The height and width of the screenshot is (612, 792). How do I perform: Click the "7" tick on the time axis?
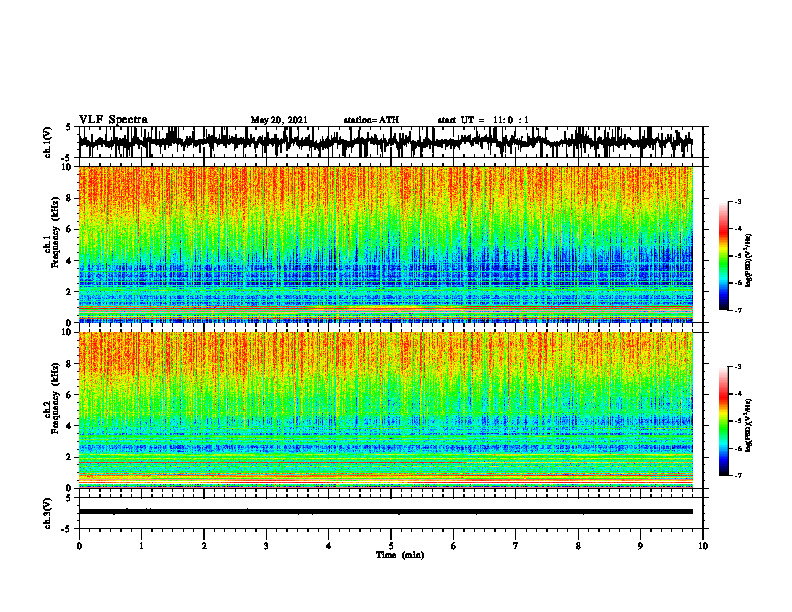coord(516,546)
